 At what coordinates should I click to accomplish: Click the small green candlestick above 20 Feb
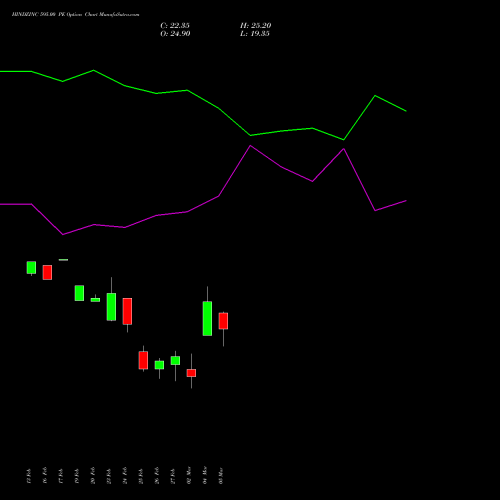tap(95, 300)
